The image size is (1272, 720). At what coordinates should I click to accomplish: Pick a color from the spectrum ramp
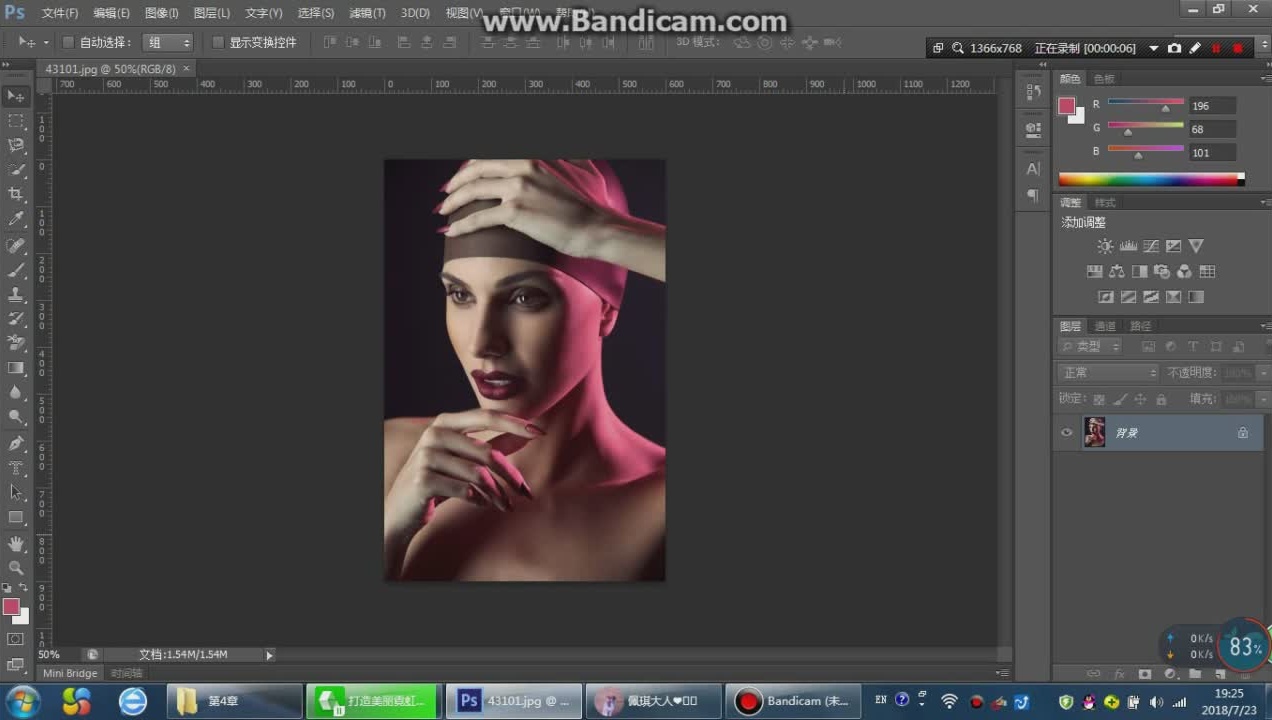pyautogui.click(x=1151, y=180)
